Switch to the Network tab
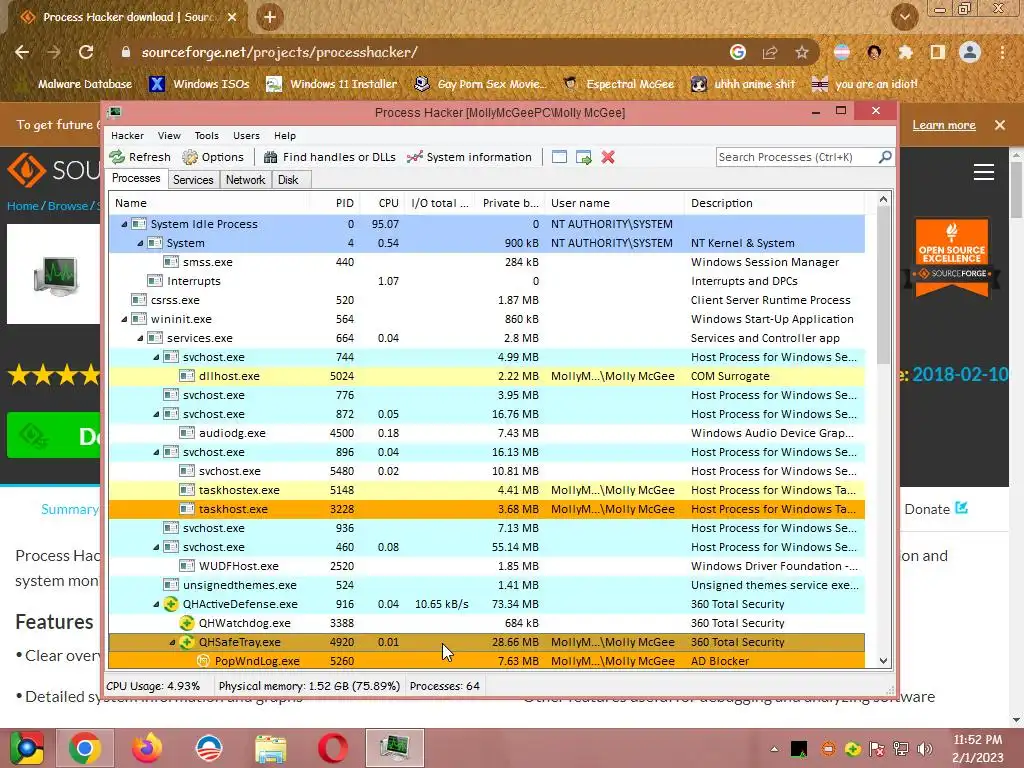 pos(246,180)
